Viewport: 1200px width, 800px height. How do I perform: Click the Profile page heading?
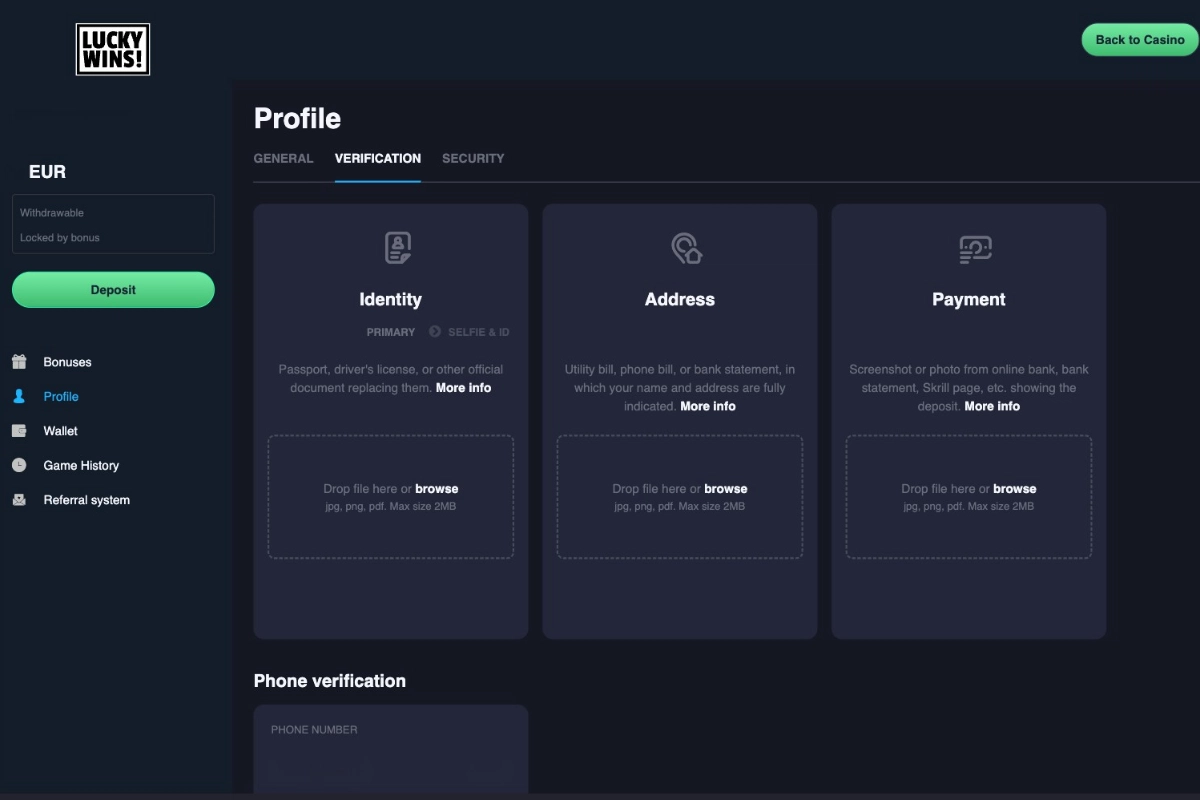pyautogui.click(x=297, y=118)
